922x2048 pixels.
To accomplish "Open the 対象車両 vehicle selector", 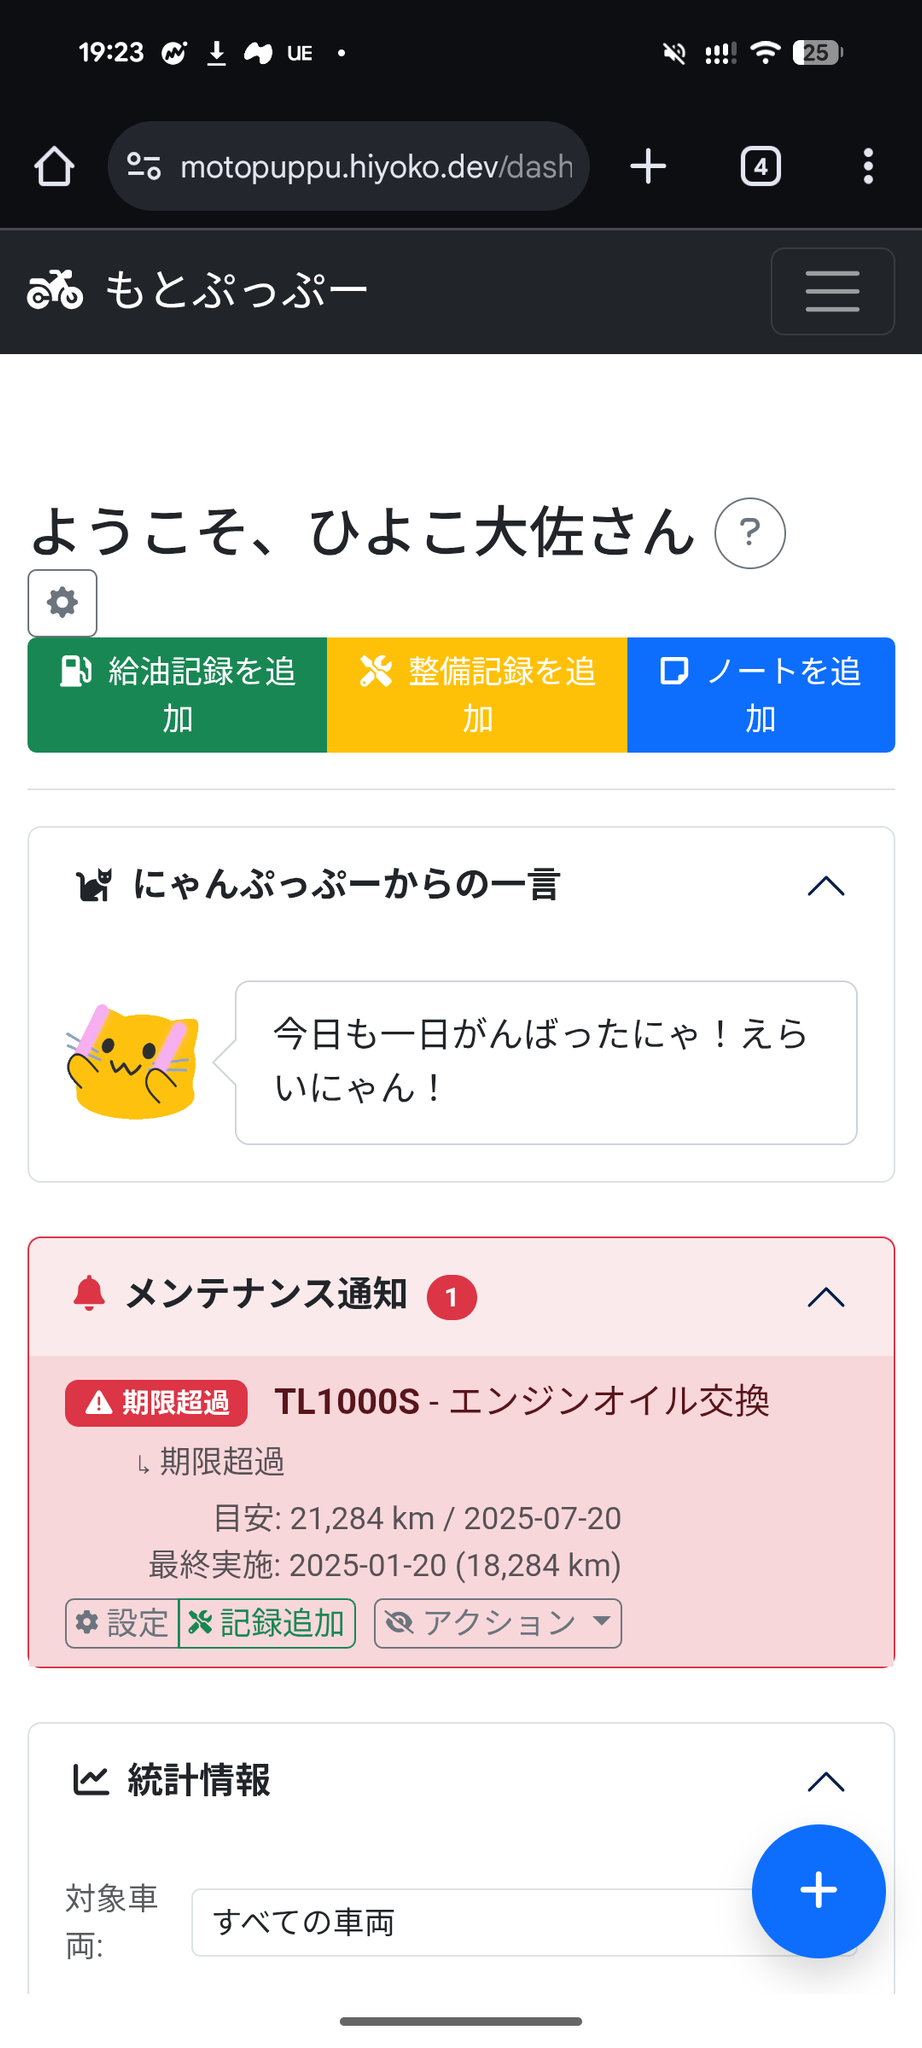I will 470,1922.
